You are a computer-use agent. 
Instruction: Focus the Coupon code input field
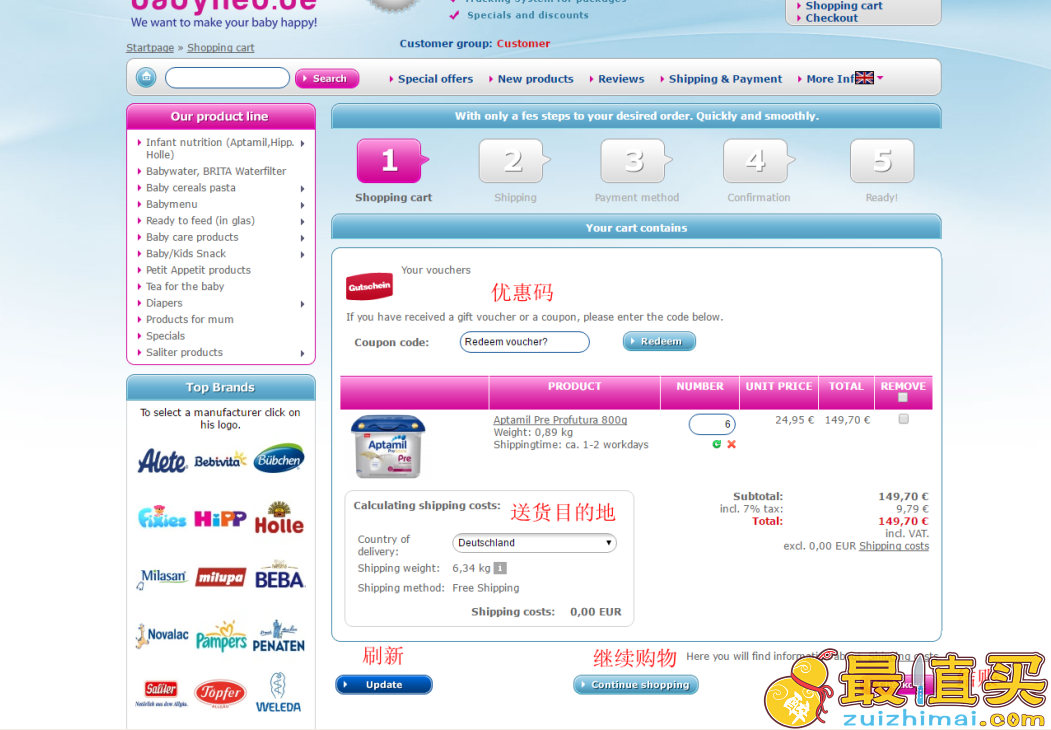[524, 342]
